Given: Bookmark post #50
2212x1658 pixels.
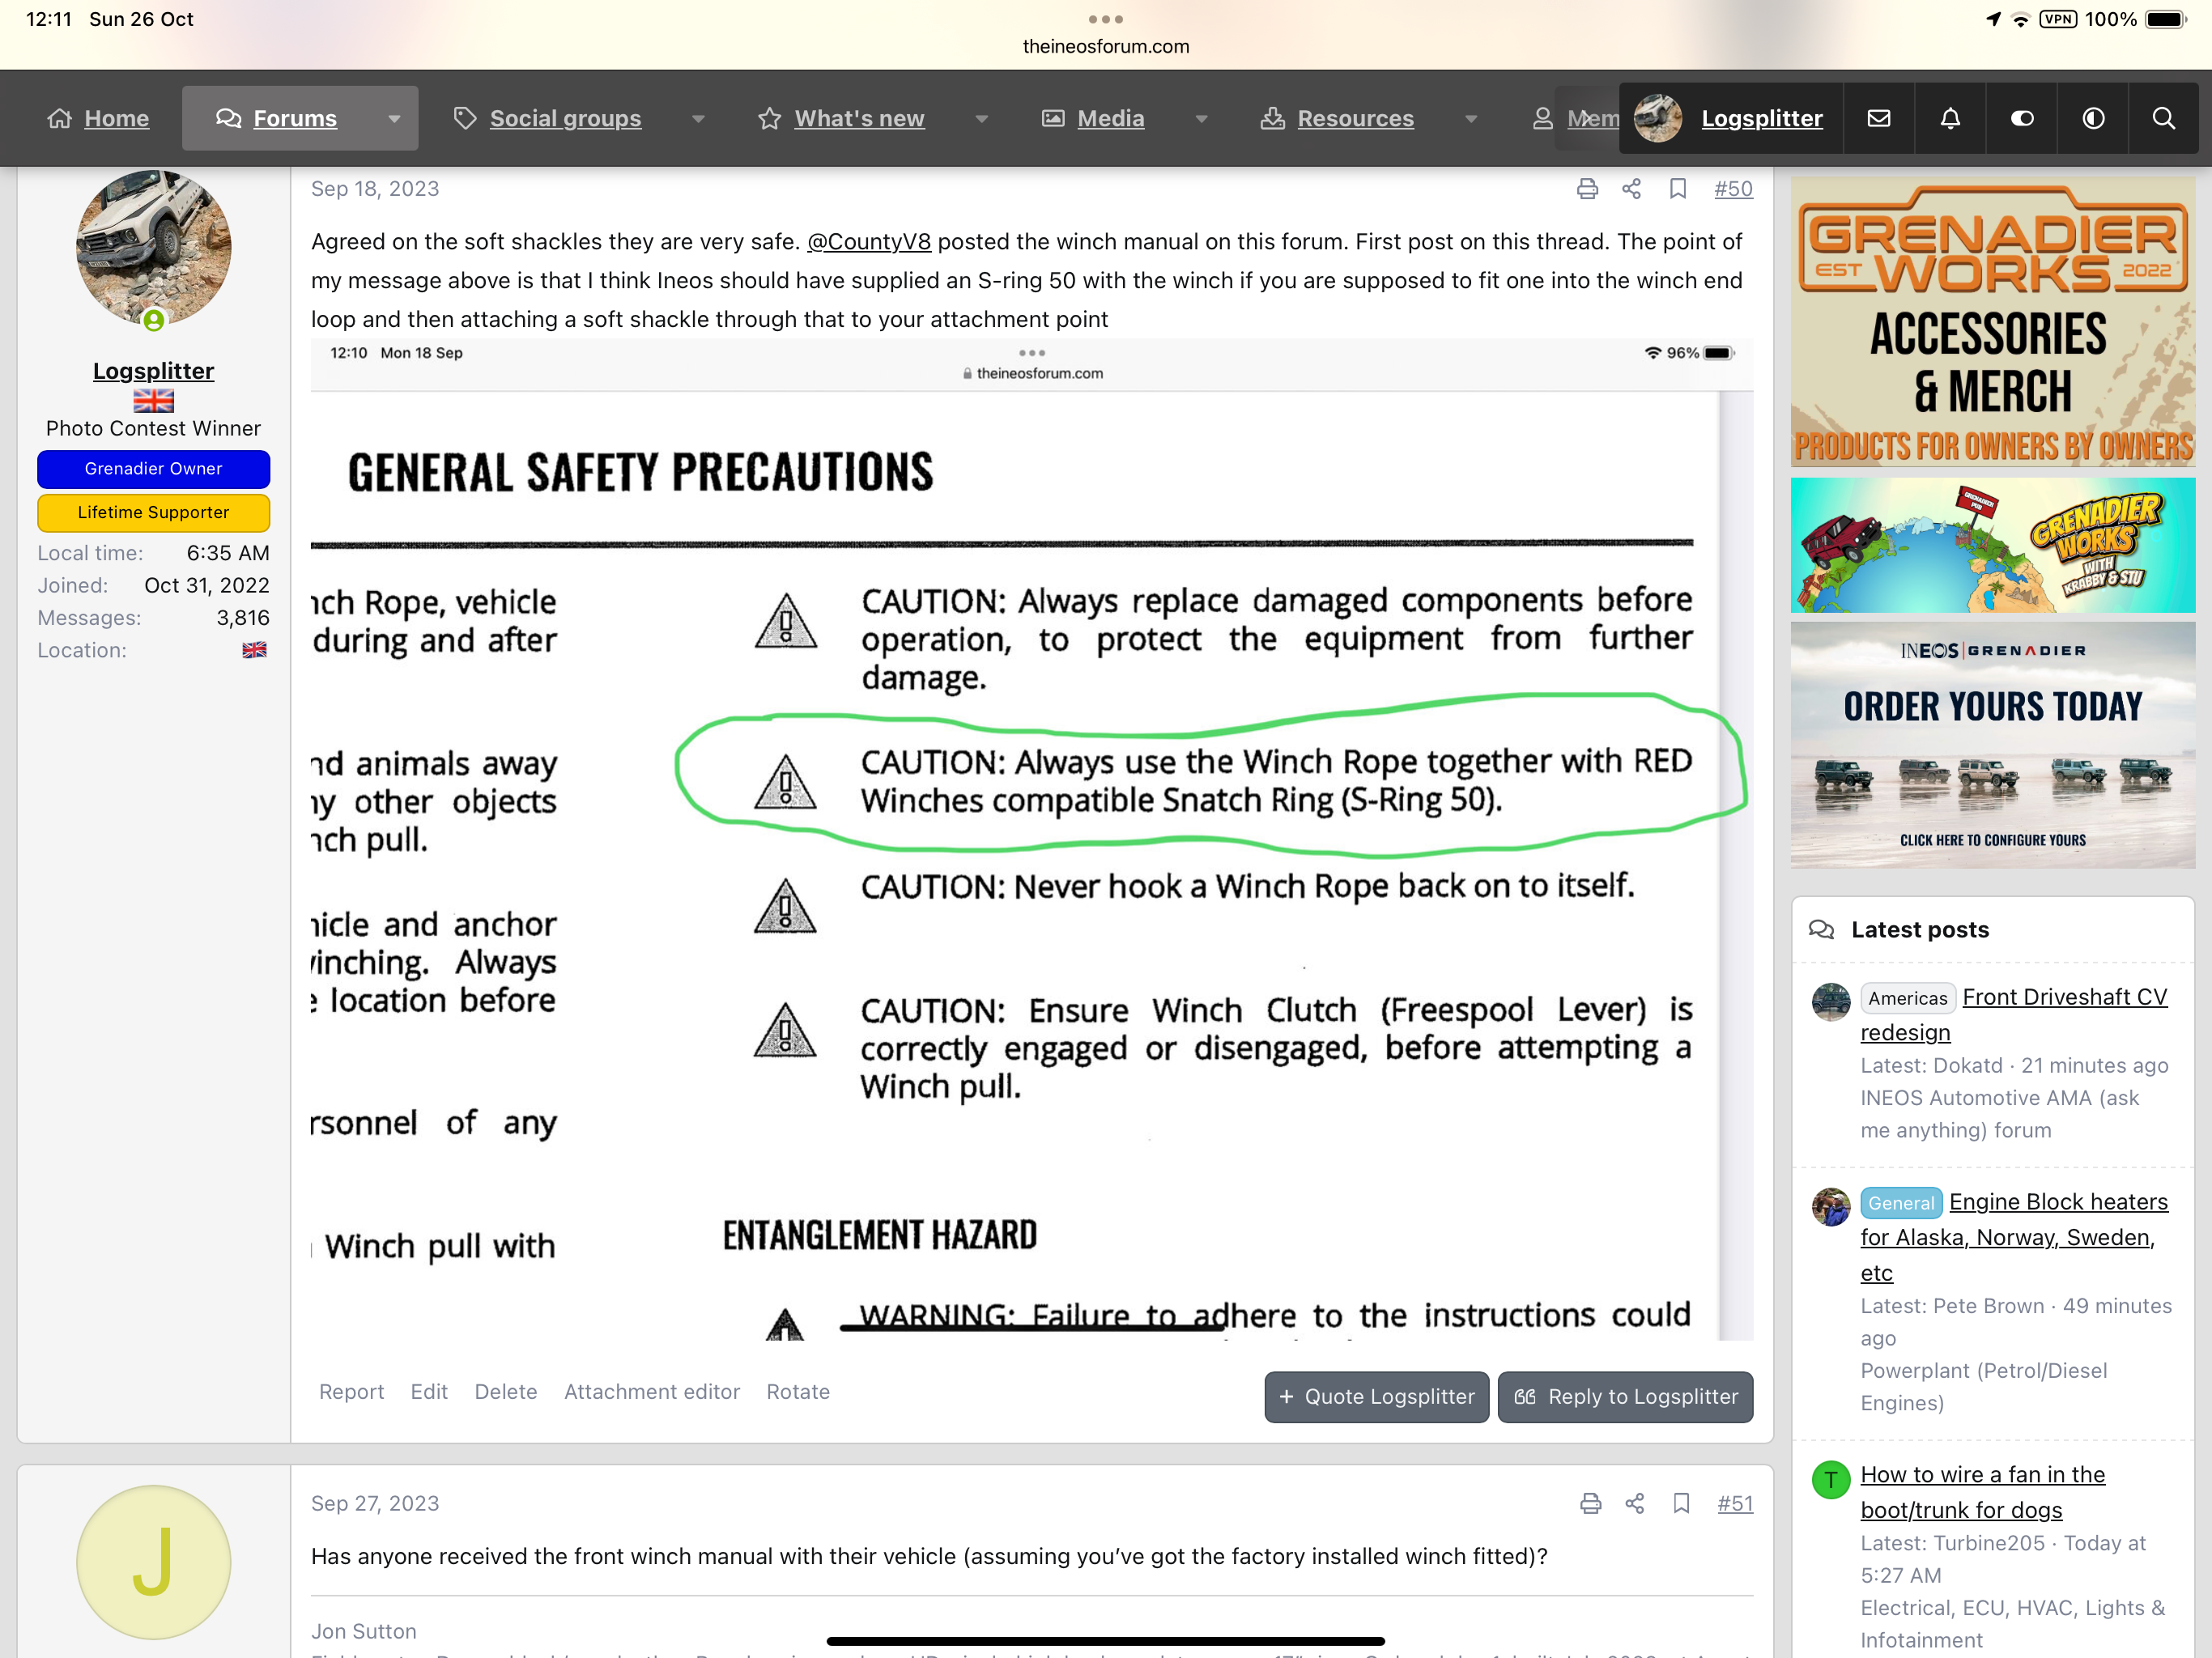Looking at the screenshot, I should [x=1678, y=189].
